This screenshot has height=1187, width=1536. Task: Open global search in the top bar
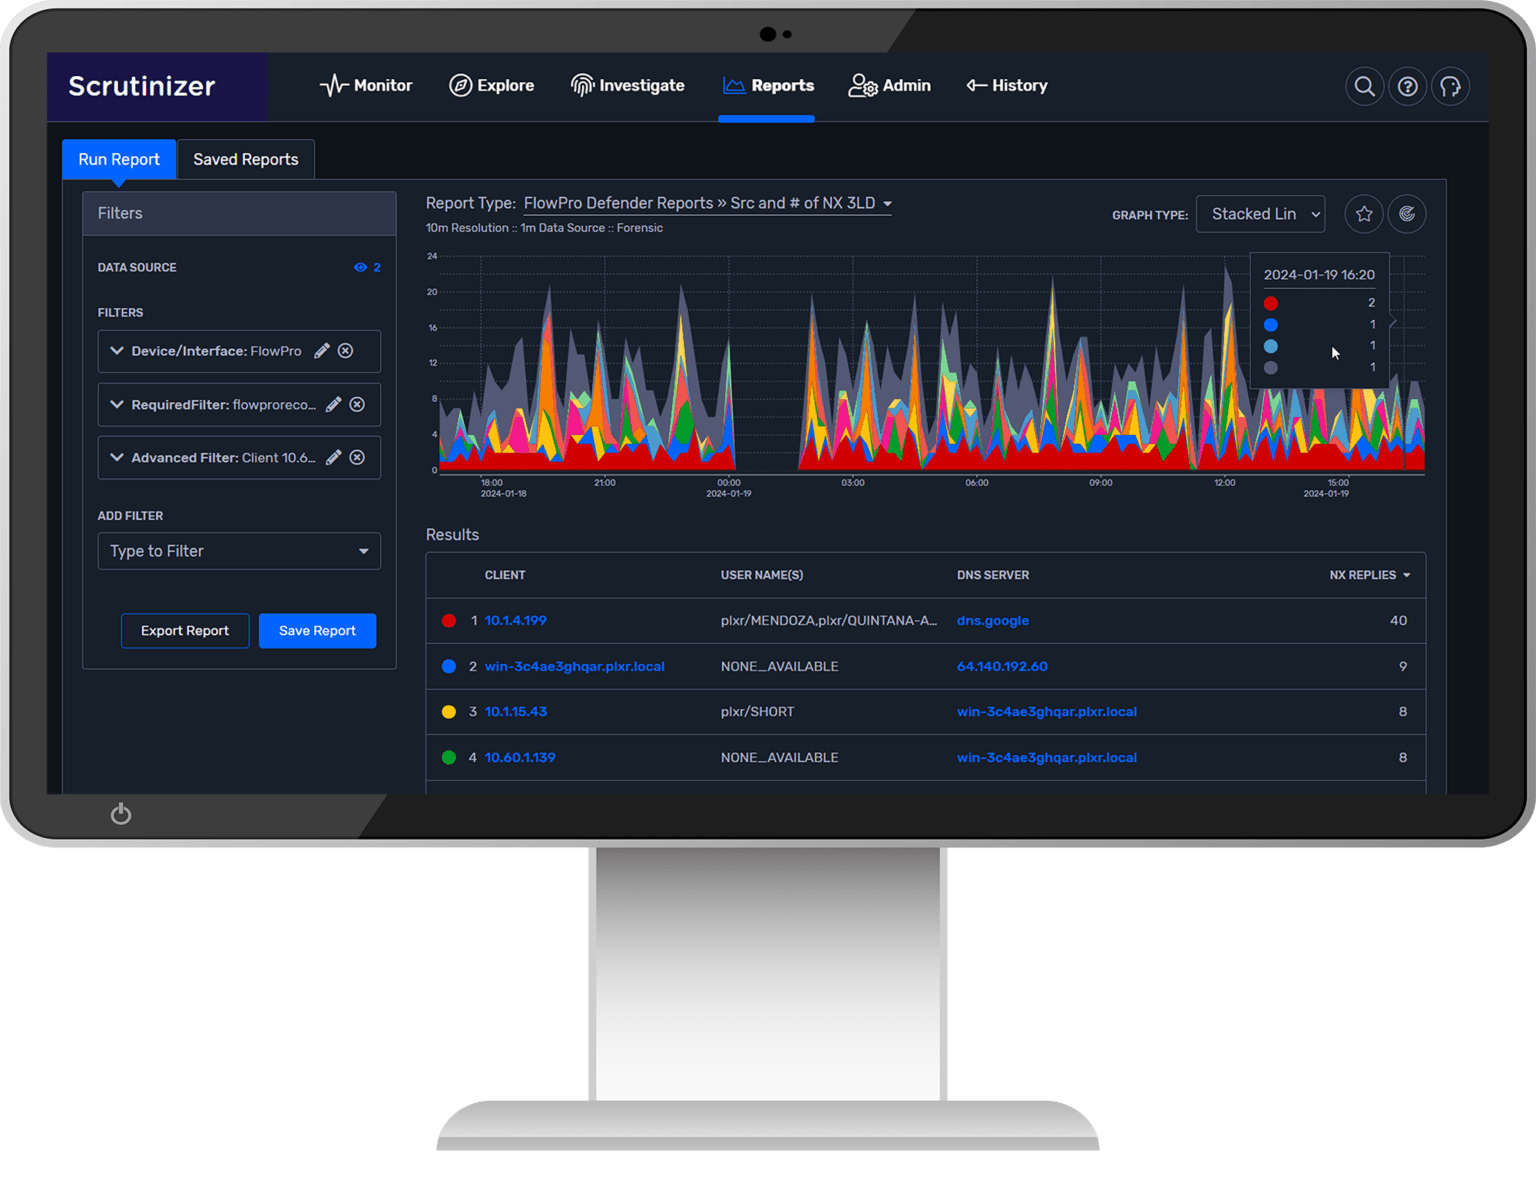coord(1364,86)
